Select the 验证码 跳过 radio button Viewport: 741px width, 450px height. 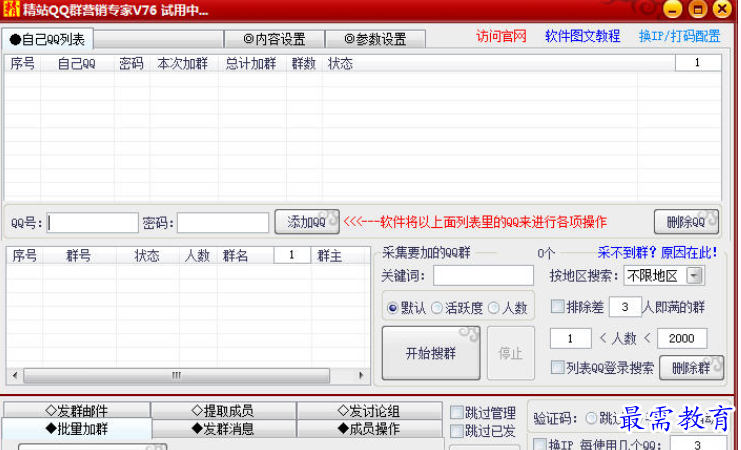(591, 418)
